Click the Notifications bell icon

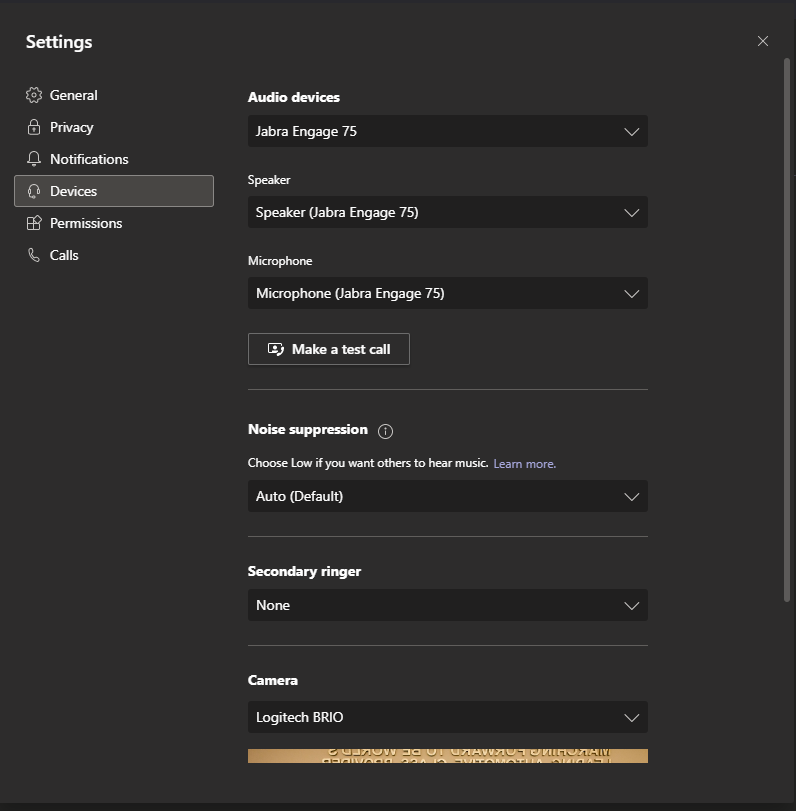(x=34, y=159)
